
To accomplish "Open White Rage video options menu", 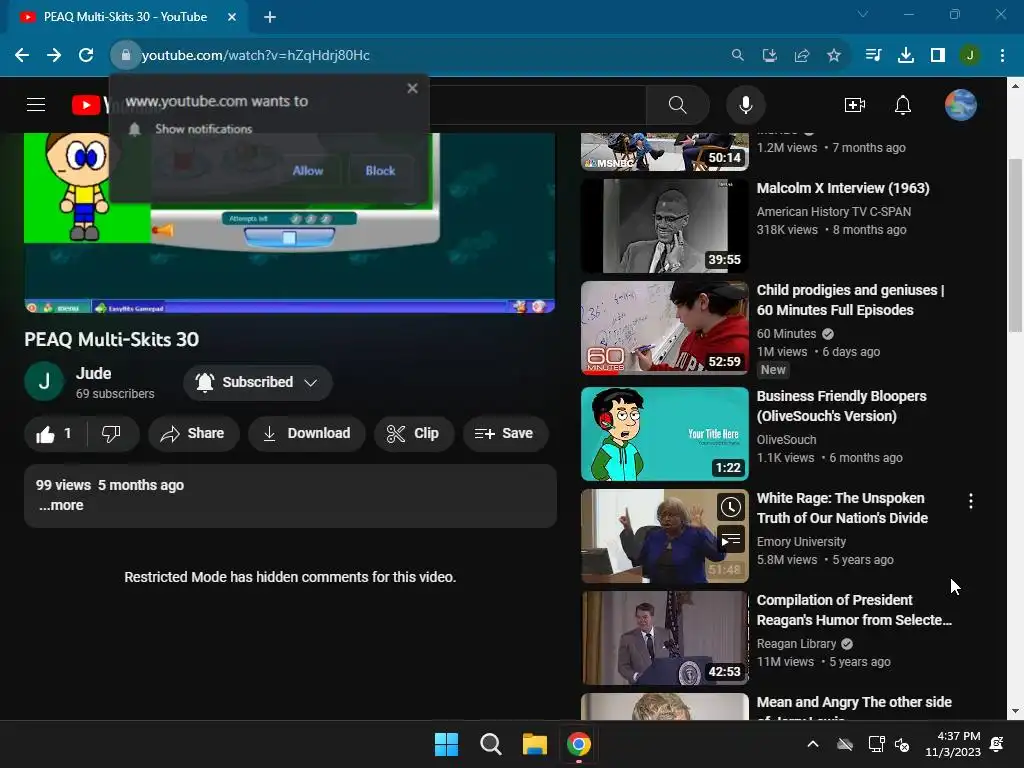I will pyautogui.click(x=971, y=501).
